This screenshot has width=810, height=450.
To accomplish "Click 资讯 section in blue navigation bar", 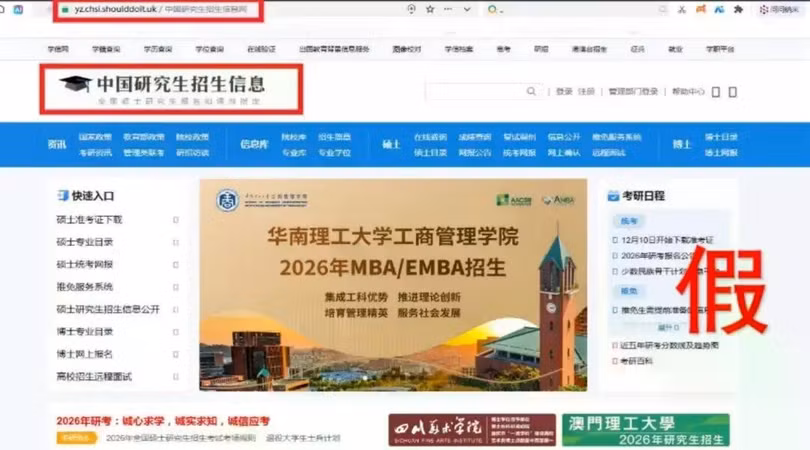I will (x=57, y=145).
